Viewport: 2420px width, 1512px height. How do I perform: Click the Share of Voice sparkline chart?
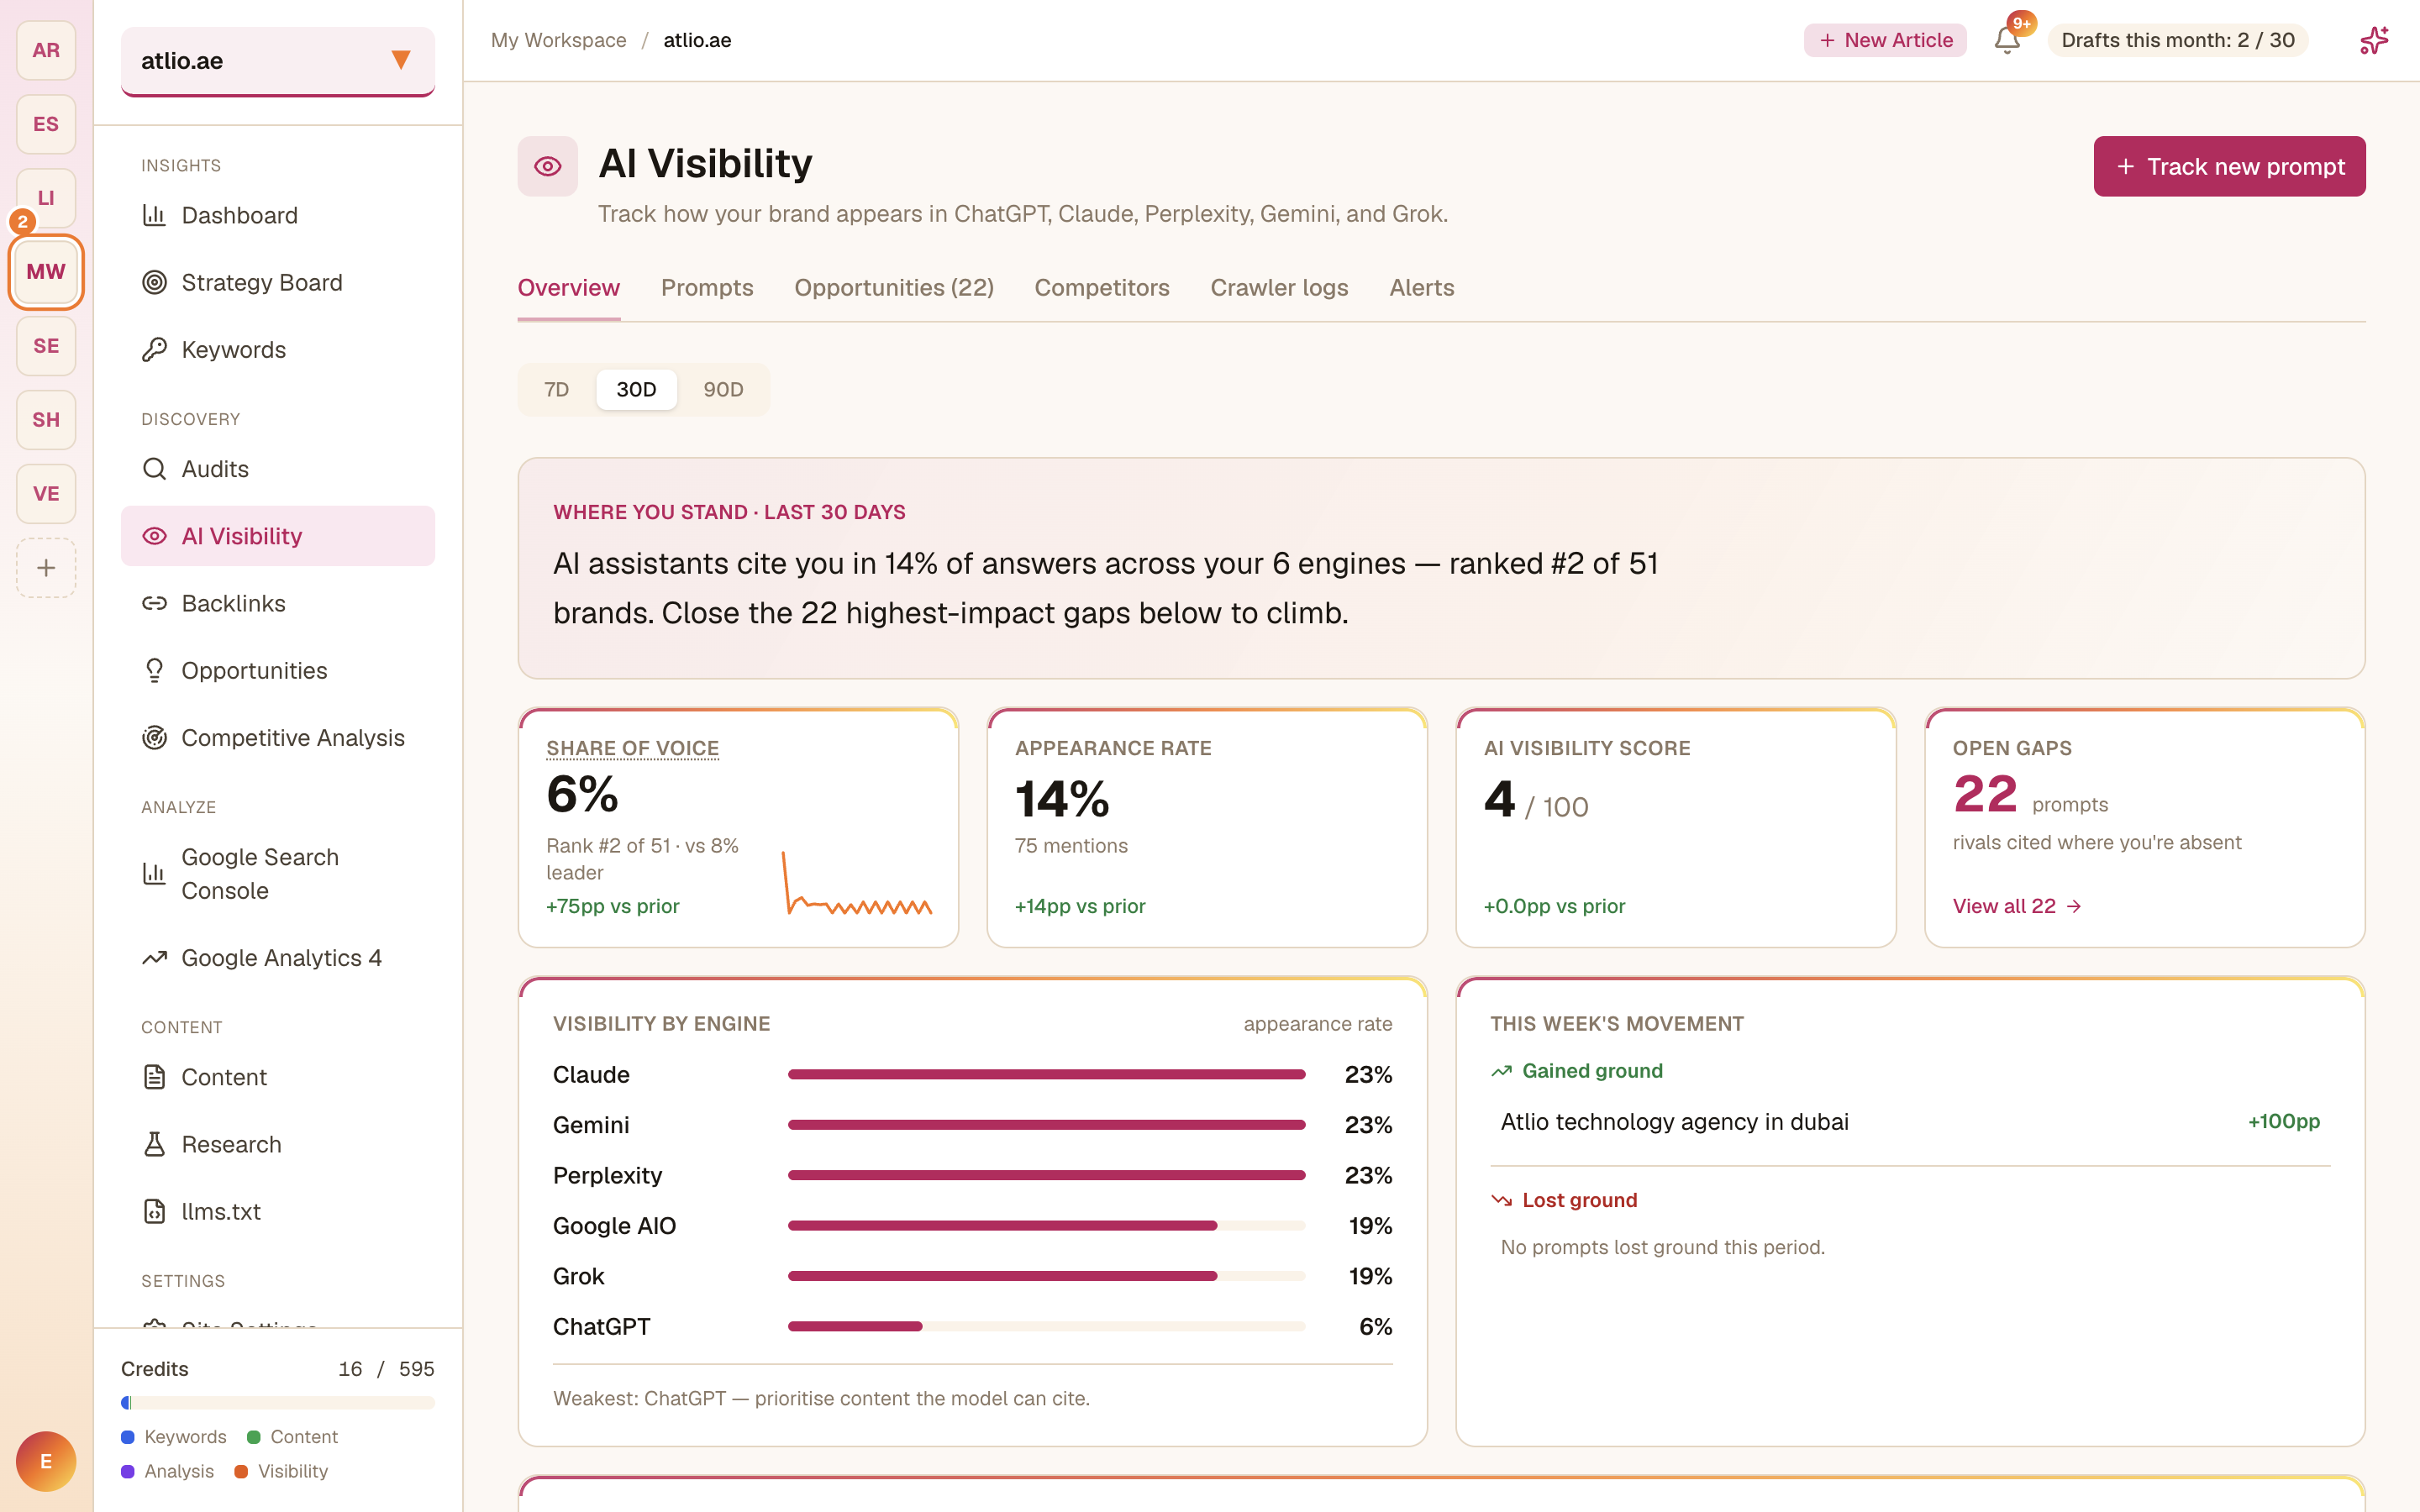(857, 884)
